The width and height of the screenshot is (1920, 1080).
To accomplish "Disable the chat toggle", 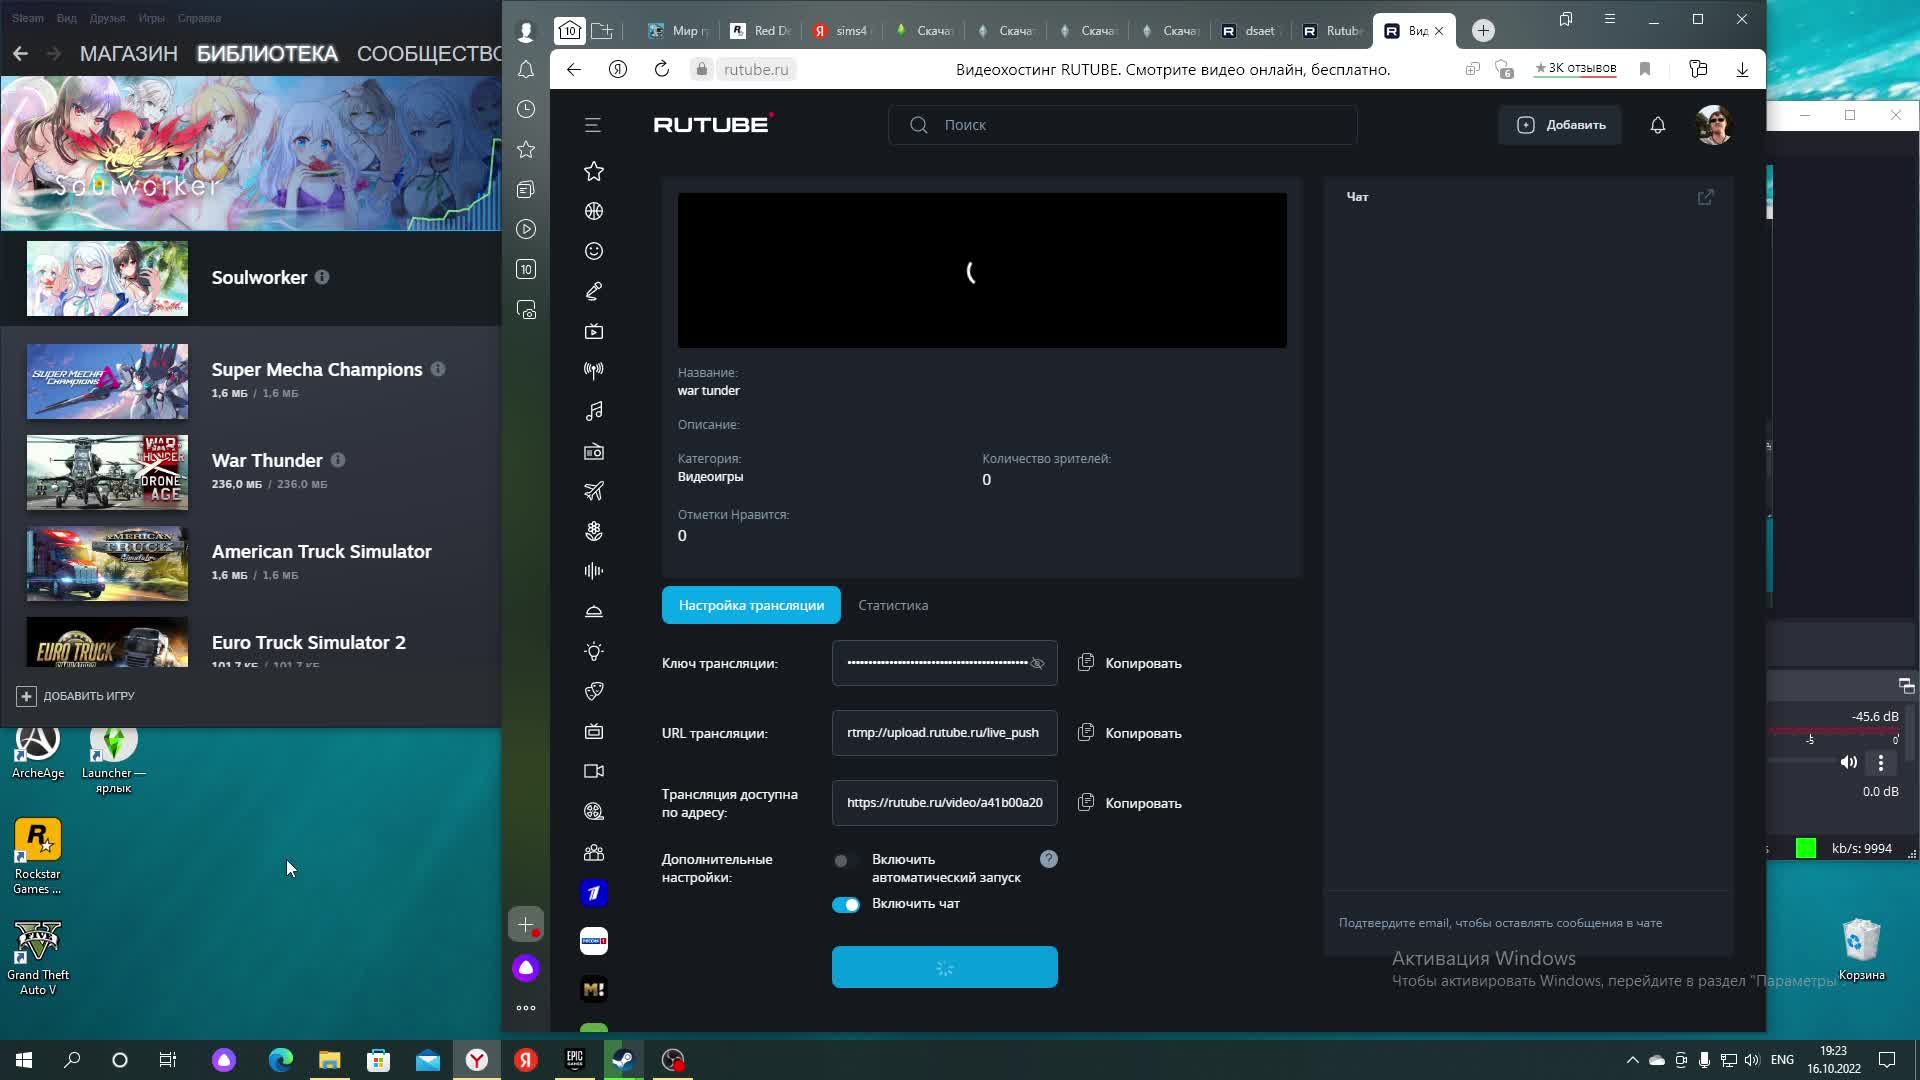I will click(x=845, y=905).
